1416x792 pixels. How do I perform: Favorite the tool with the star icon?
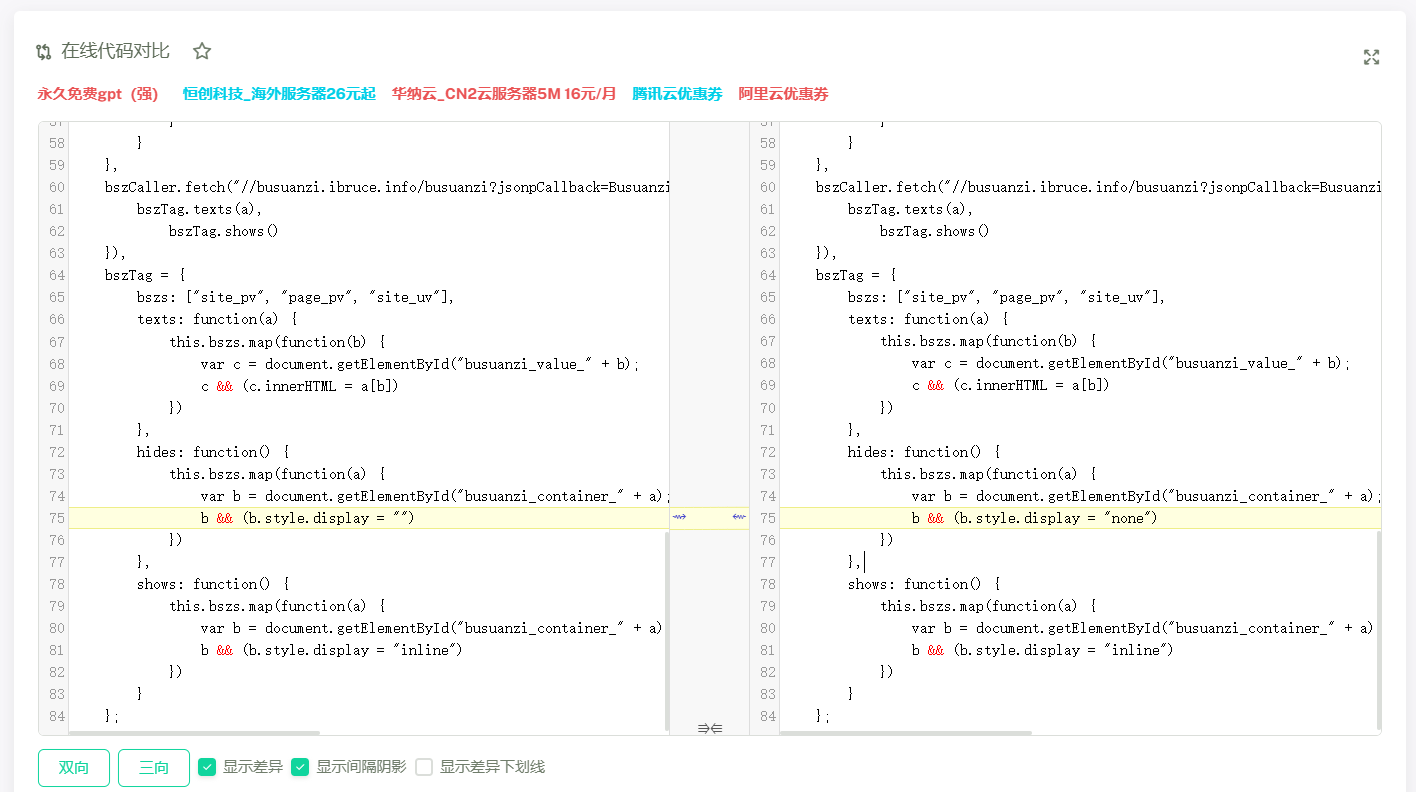tap(202, 51)
